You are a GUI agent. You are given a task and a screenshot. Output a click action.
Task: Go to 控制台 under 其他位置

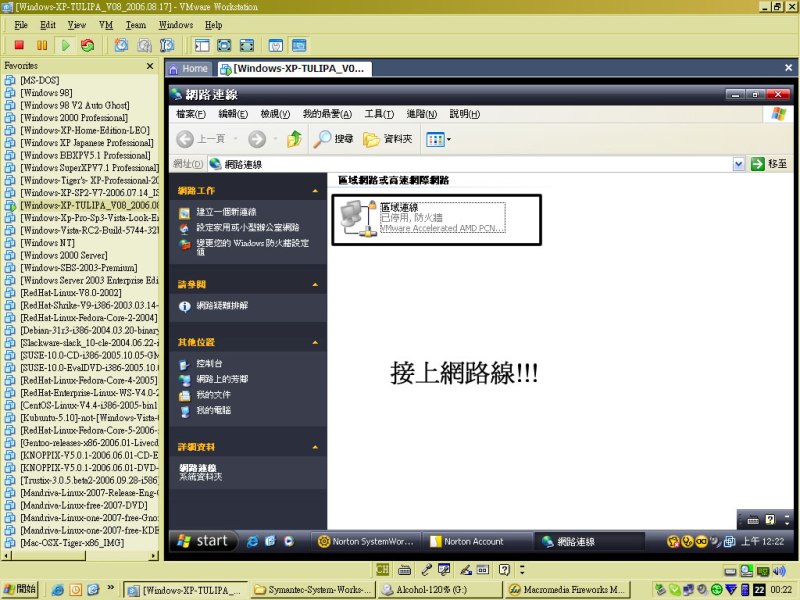point(209,364)
